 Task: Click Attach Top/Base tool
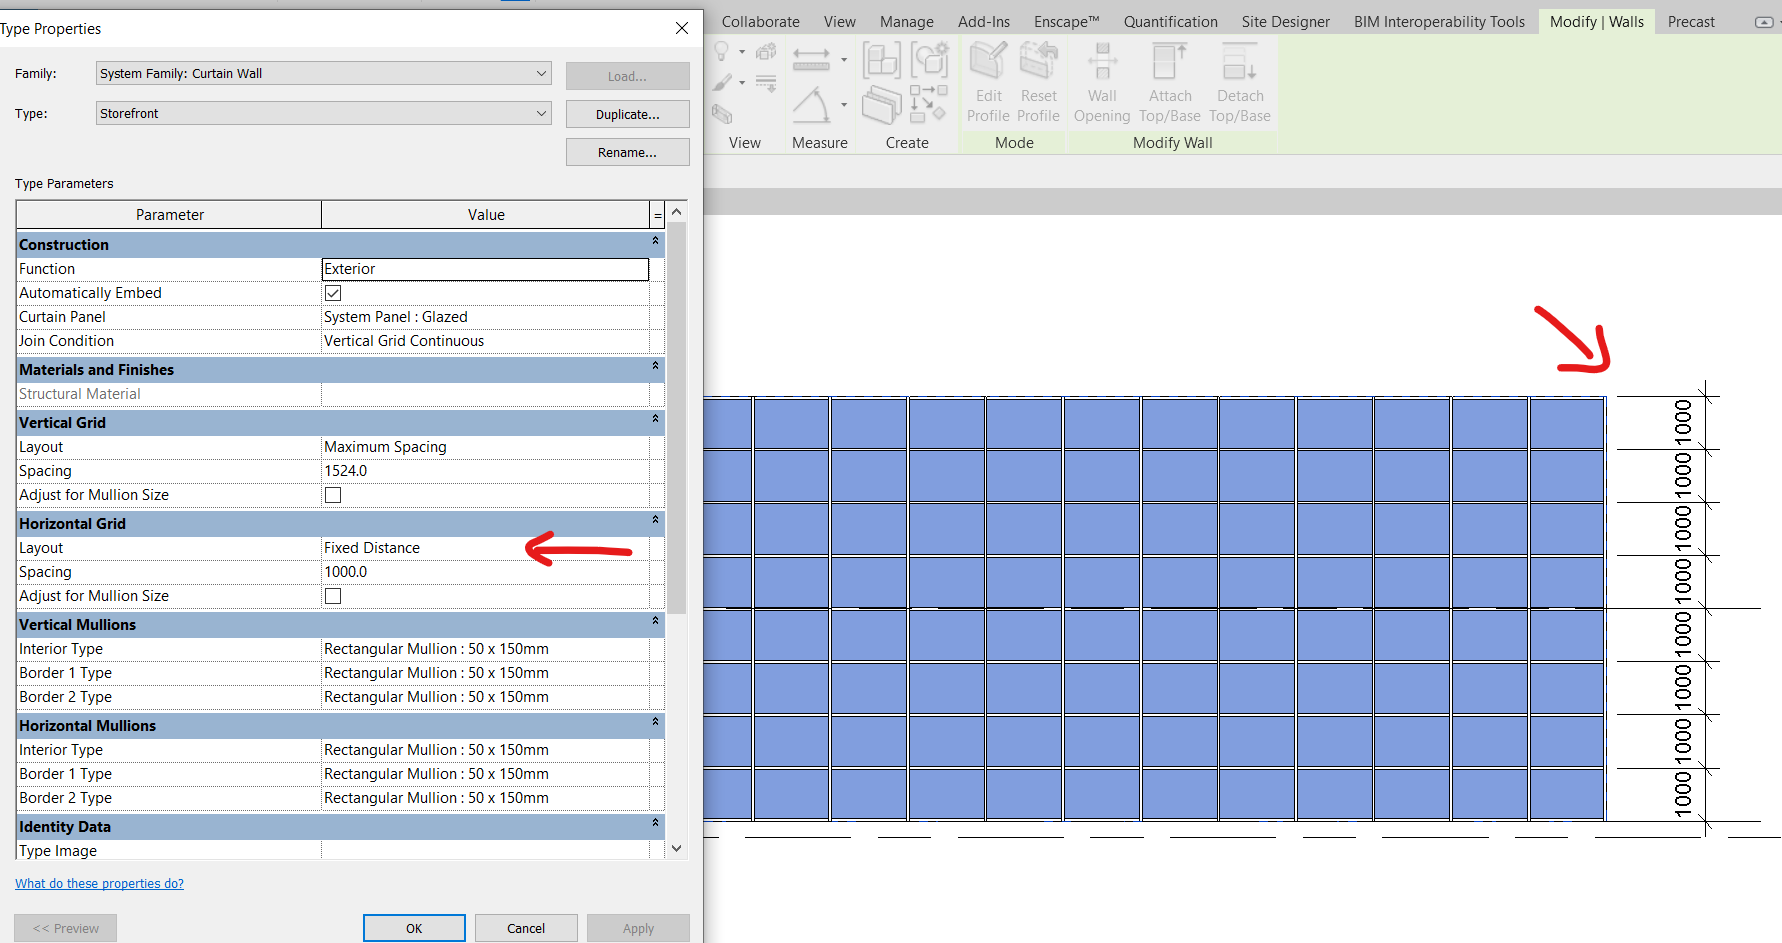1170,82
